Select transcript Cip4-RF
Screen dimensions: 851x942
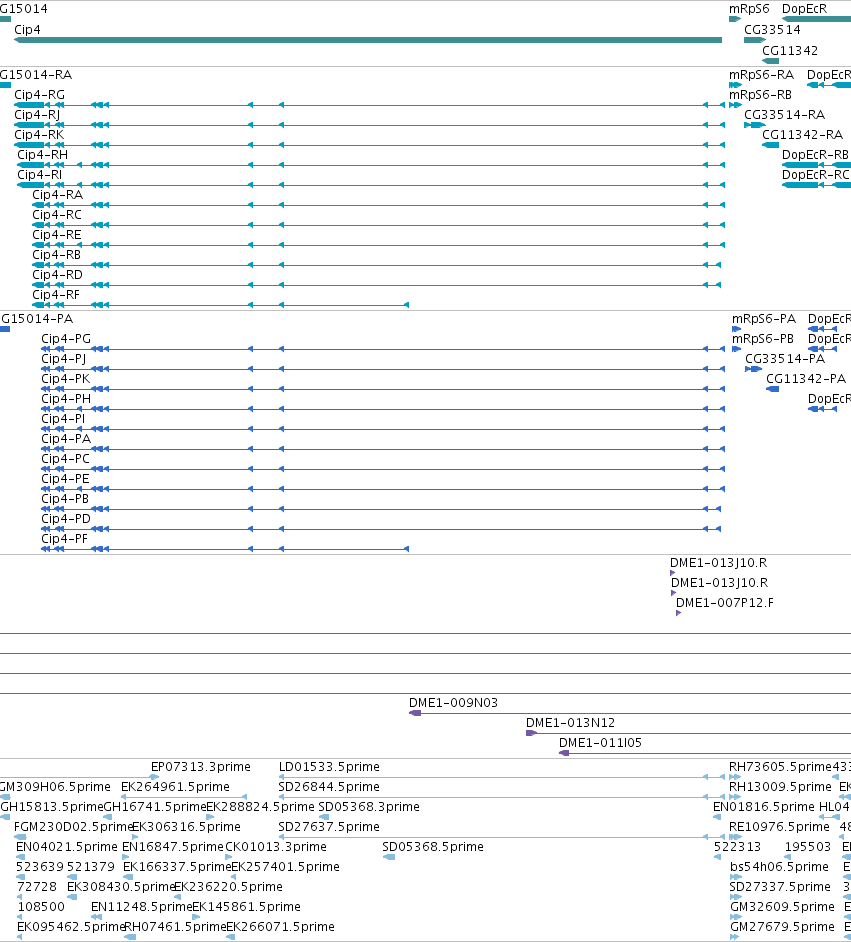(220, 305)
